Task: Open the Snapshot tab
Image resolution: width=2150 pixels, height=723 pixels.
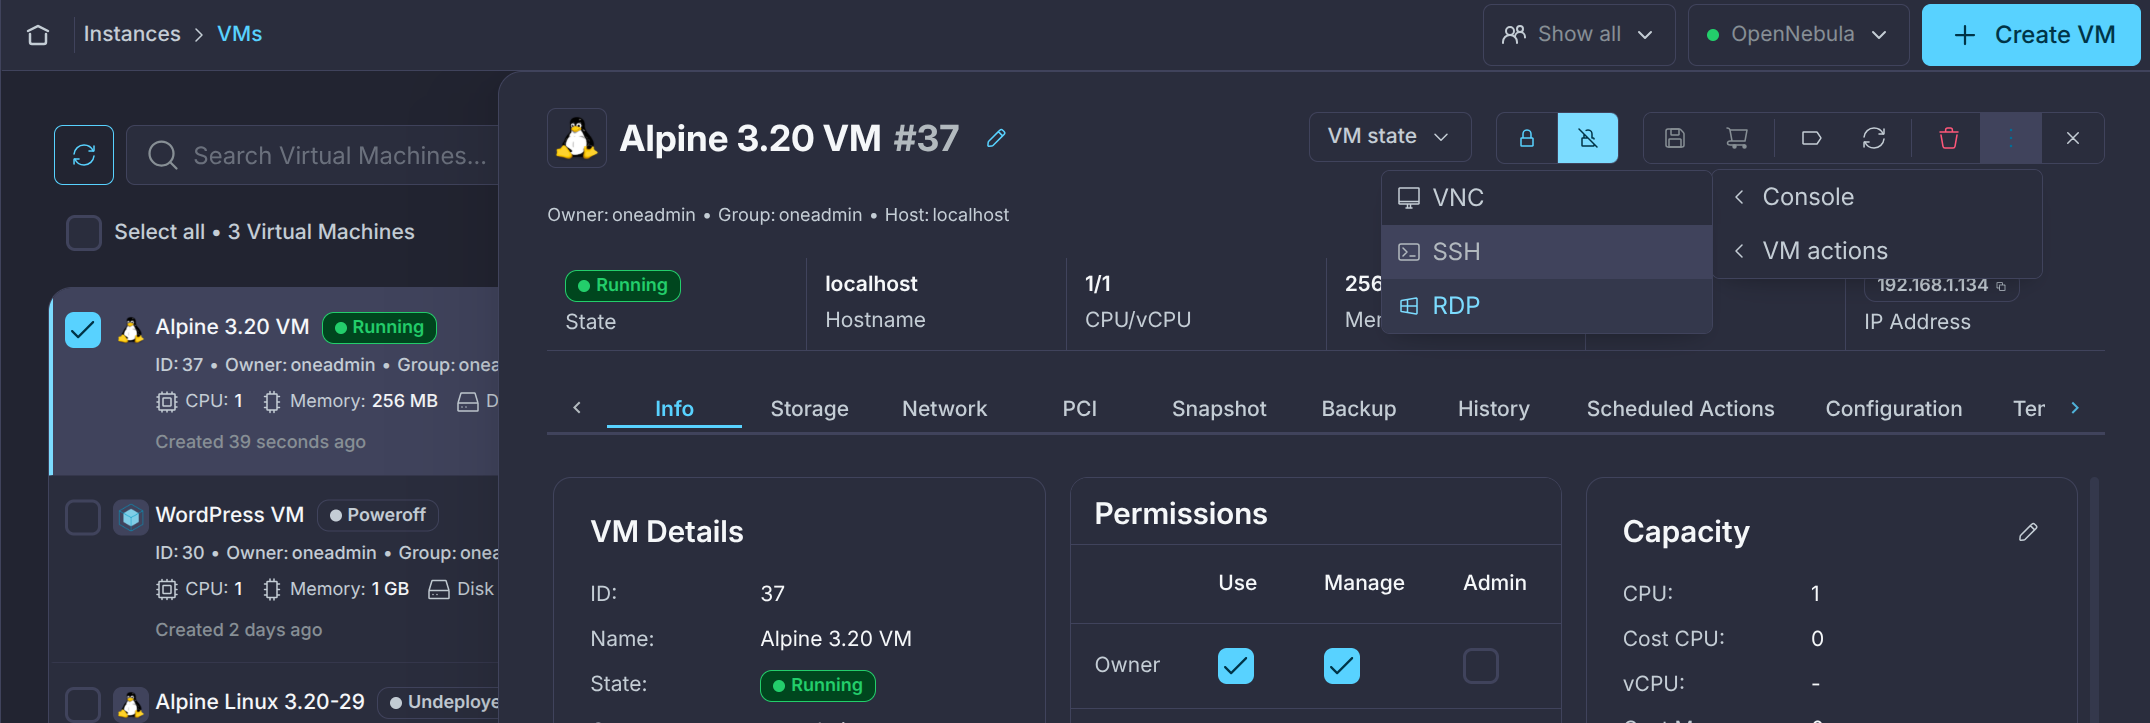Action: (x=1219, y=409)
